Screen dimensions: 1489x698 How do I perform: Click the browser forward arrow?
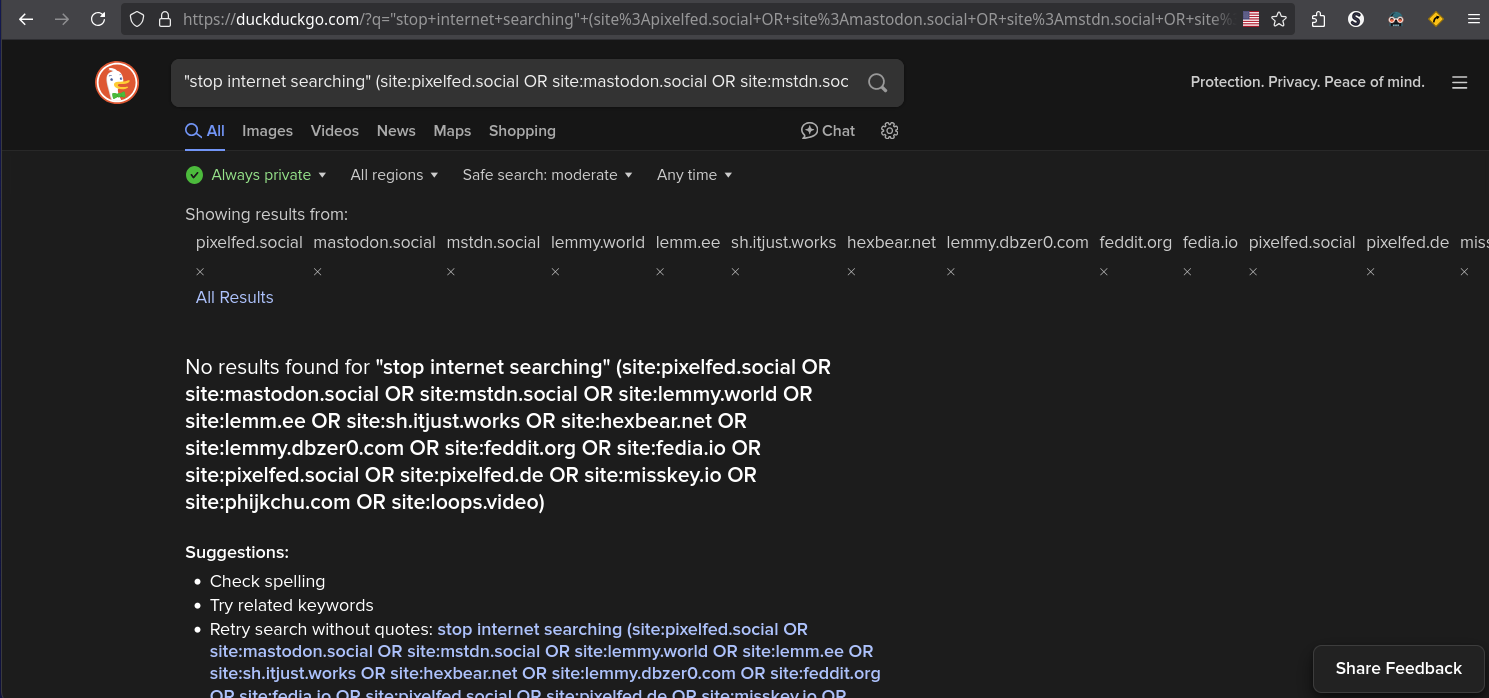(x=62, y=19)
